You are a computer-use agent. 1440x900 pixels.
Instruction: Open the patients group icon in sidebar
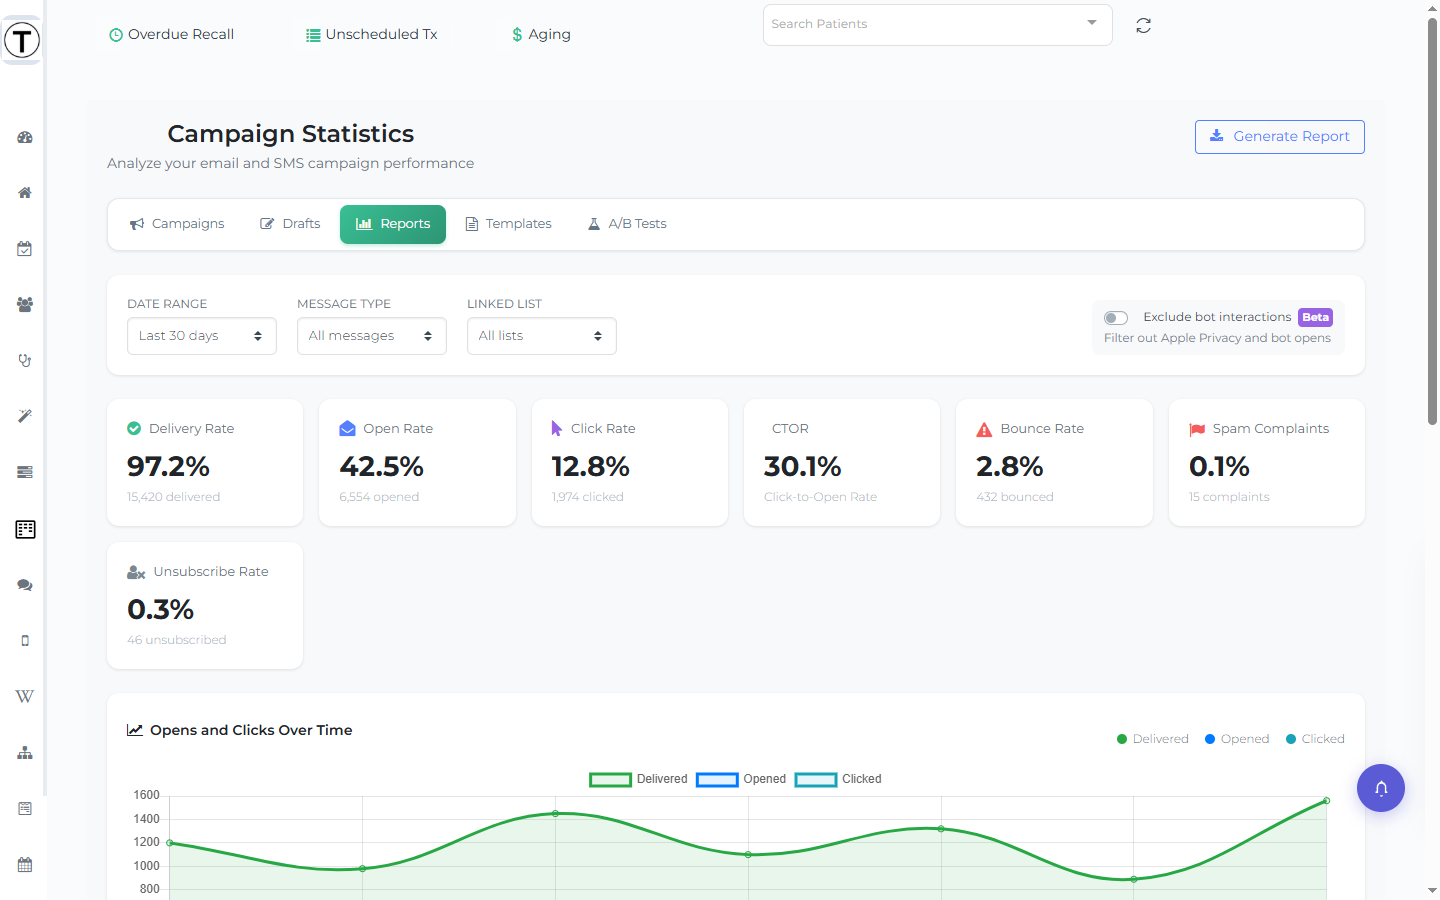(x=25, y=305)
